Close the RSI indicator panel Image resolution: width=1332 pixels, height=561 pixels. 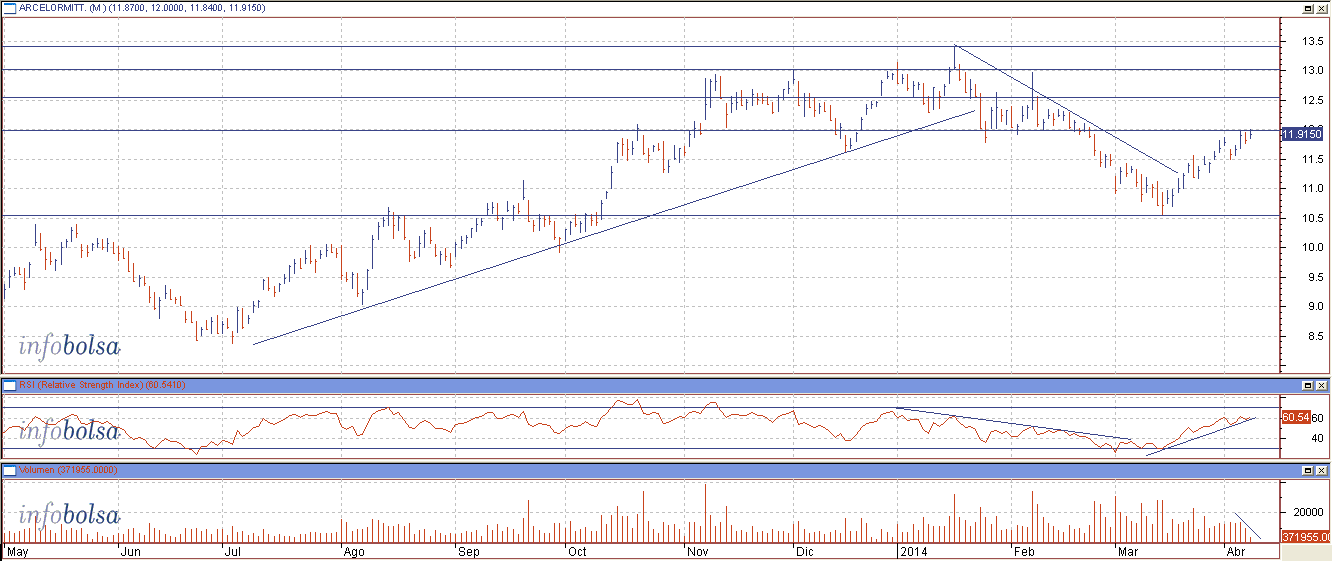(1322, 385)
